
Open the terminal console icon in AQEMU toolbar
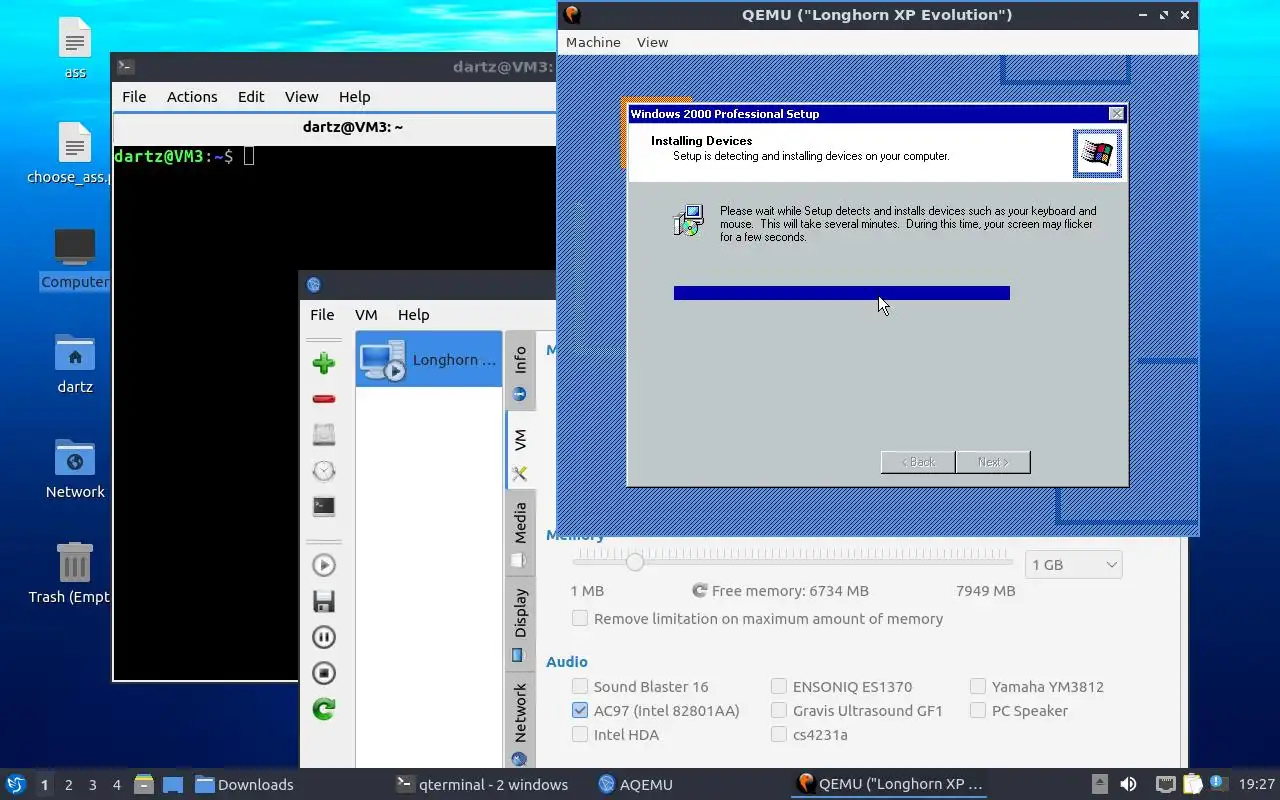[x=323, y=507]
